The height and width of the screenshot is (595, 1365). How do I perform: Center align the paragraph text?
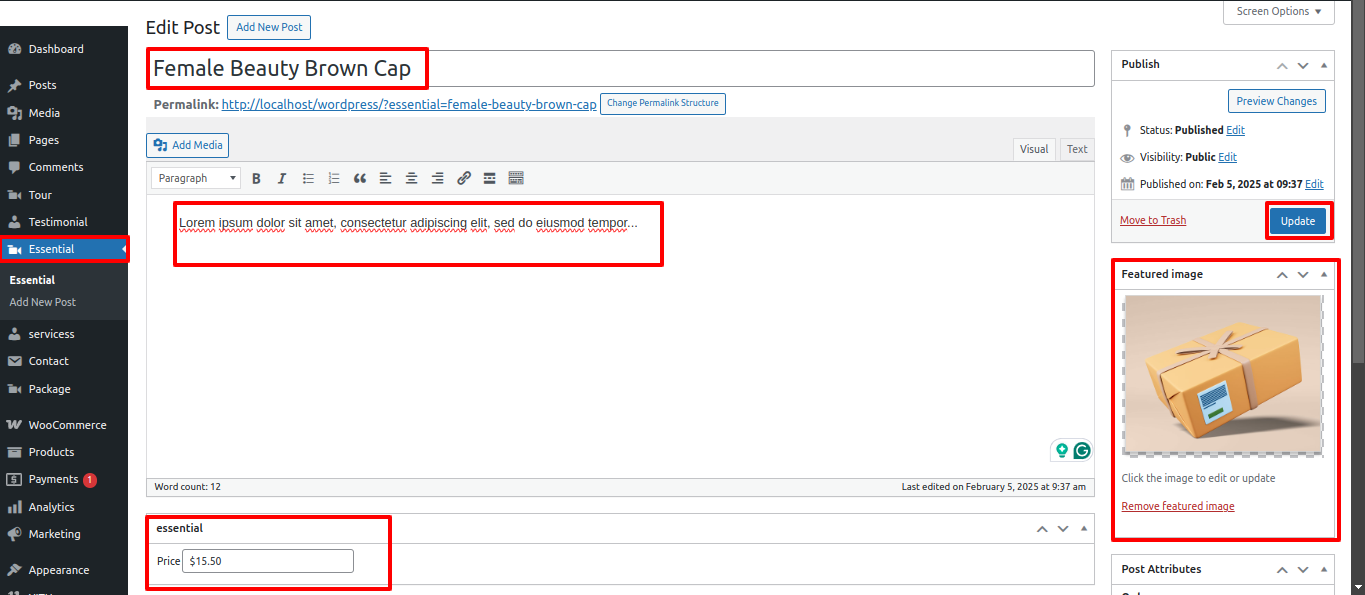coord(411,178)
